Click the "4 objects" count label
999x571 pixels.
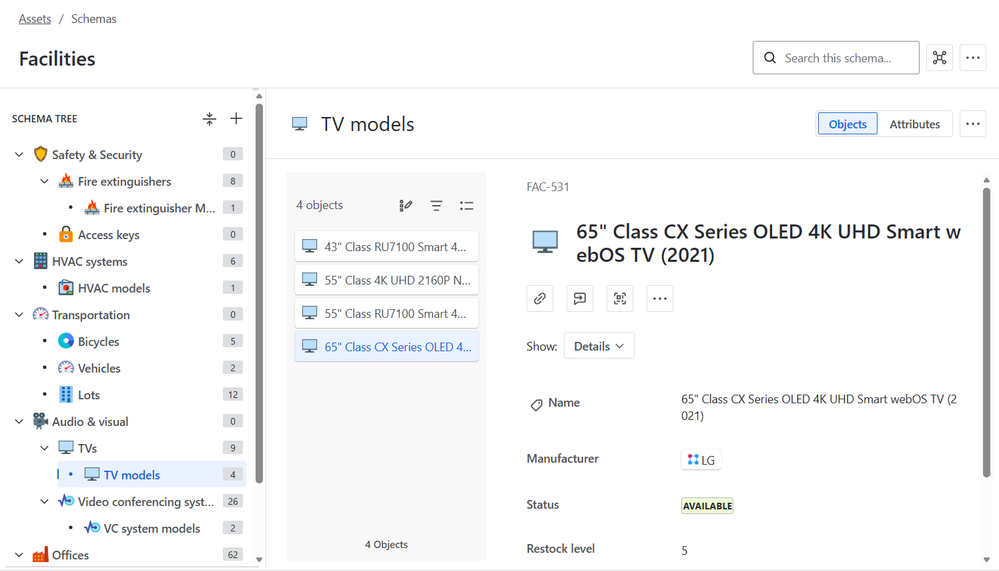coord(319,205)
